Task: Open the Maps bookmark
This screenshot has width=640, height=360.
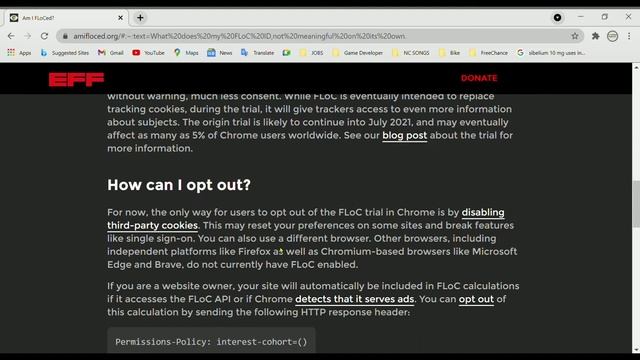Action: (186, 53)
